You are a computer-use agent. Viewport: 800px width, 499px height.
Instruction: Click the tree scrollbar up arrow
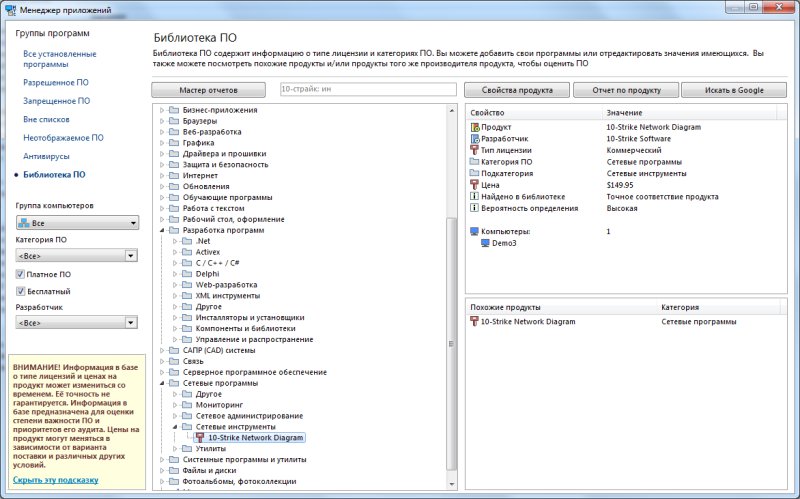452,110
